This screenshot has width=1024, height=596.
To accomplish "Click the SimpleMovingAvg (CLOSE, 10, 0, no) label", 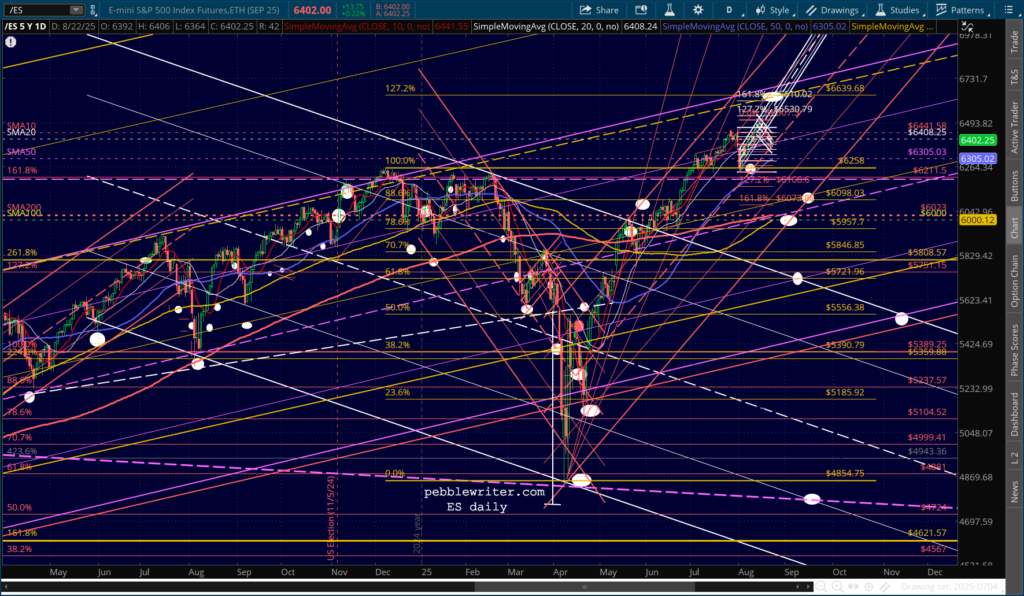I will click(357, 27).
